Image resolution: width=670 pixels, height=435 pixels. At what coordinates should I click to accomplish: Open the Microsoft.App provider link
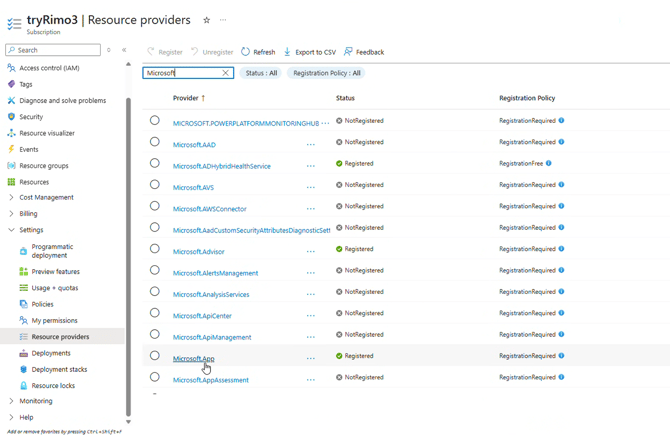click(x=194, y=359)
